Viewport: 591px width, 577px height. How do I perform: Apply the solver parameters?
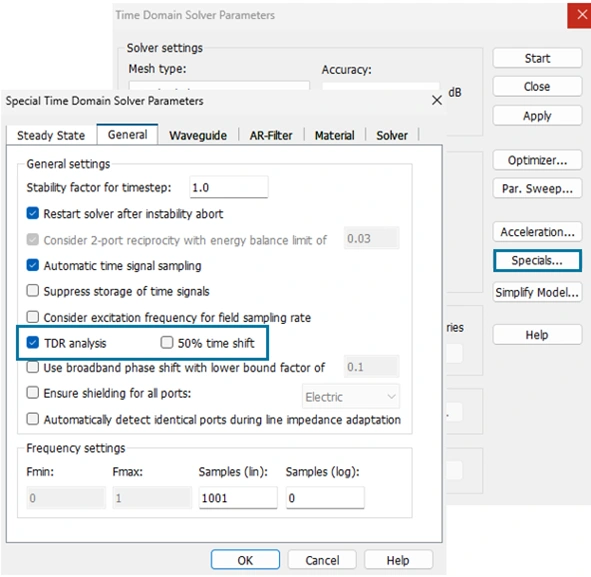click(x=537, y=116)
